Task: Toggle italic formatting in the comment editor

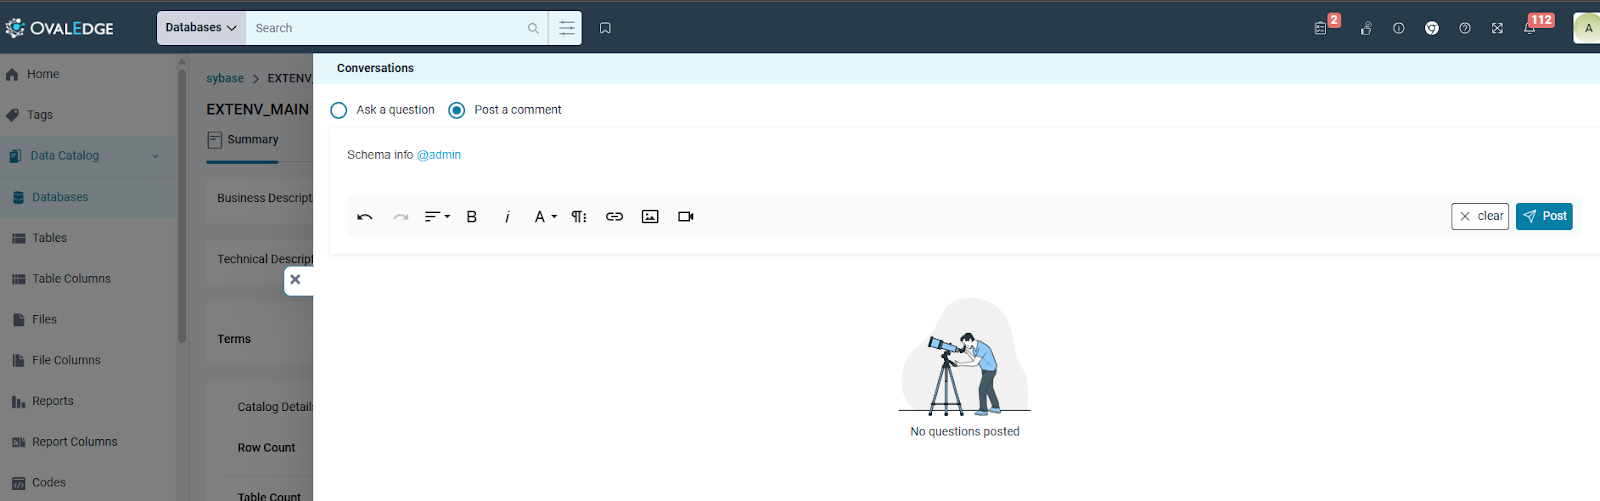Action: point(507,217)
